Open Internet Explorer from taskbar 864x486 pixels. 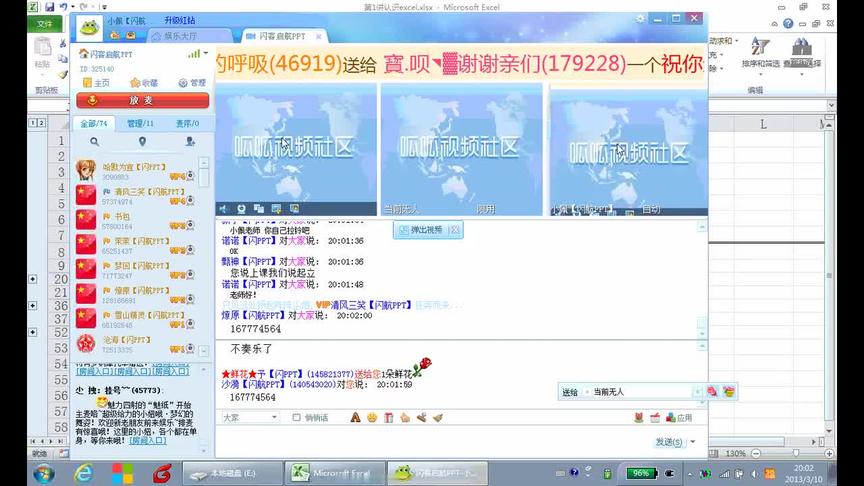(x=83, y=473)
